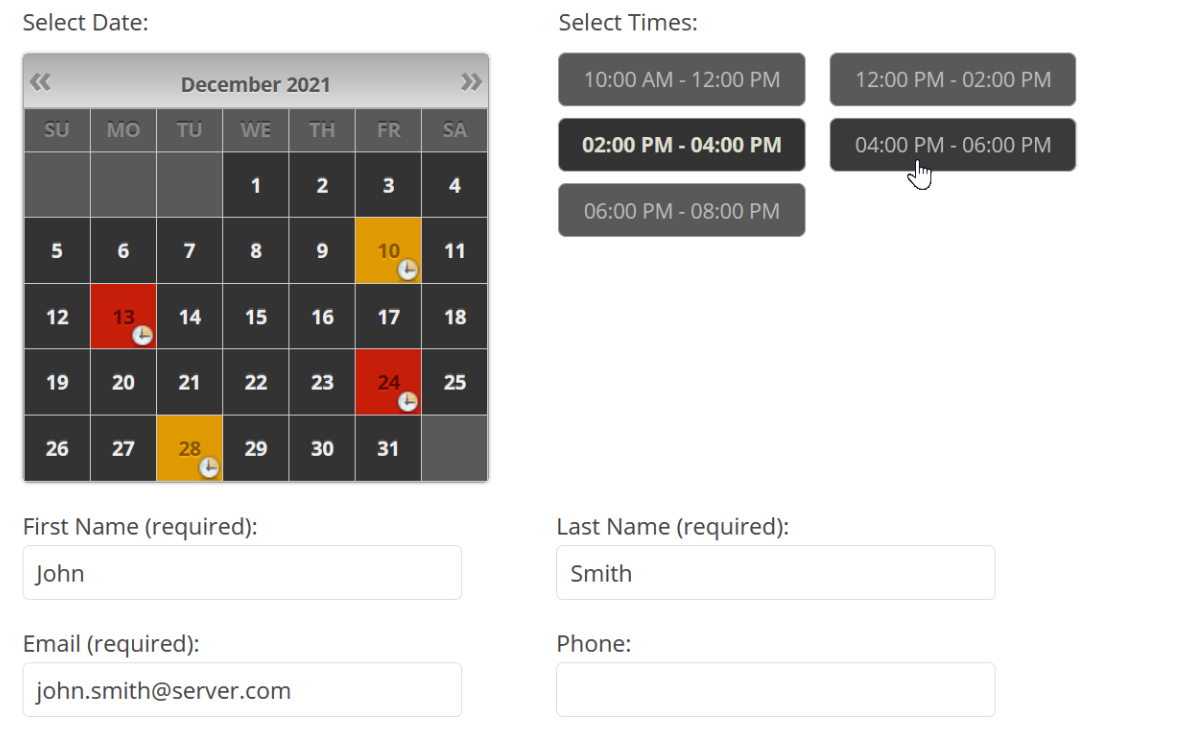
Task: Go to previous month using left double-chevron
Action: pyautogui.click(x=40, y=81)
